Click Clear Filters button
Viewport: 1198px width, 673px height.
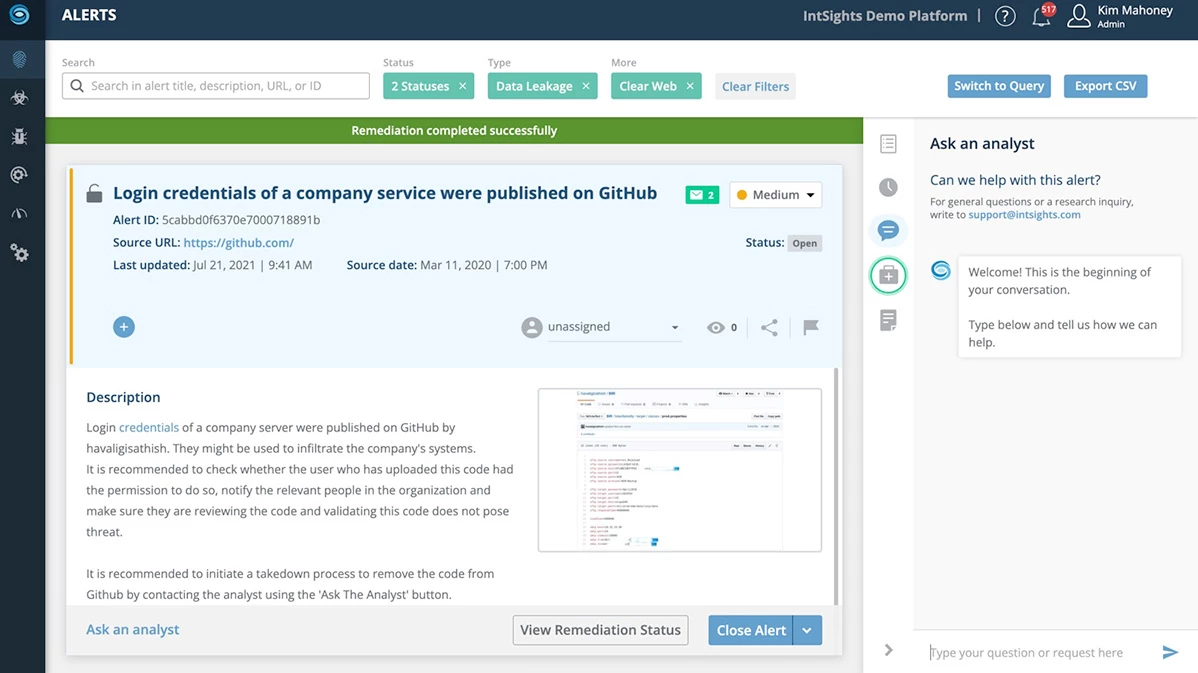click(x=755, y=86)
